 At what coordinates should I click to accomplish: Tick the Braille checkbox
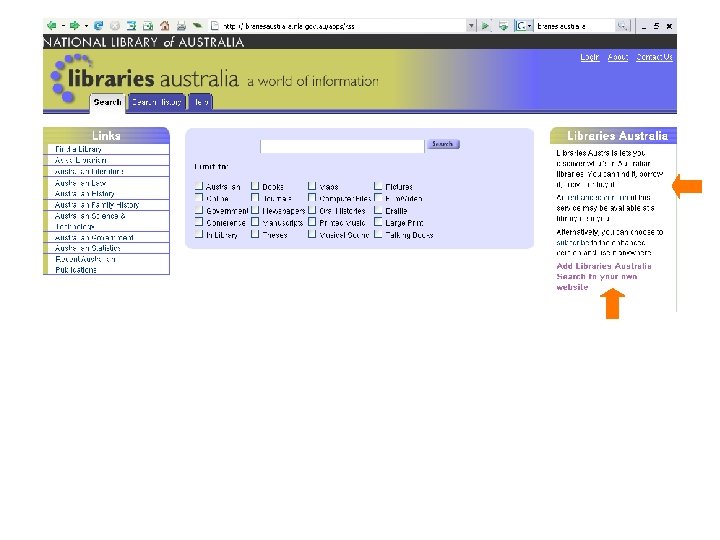coord(378,210)
